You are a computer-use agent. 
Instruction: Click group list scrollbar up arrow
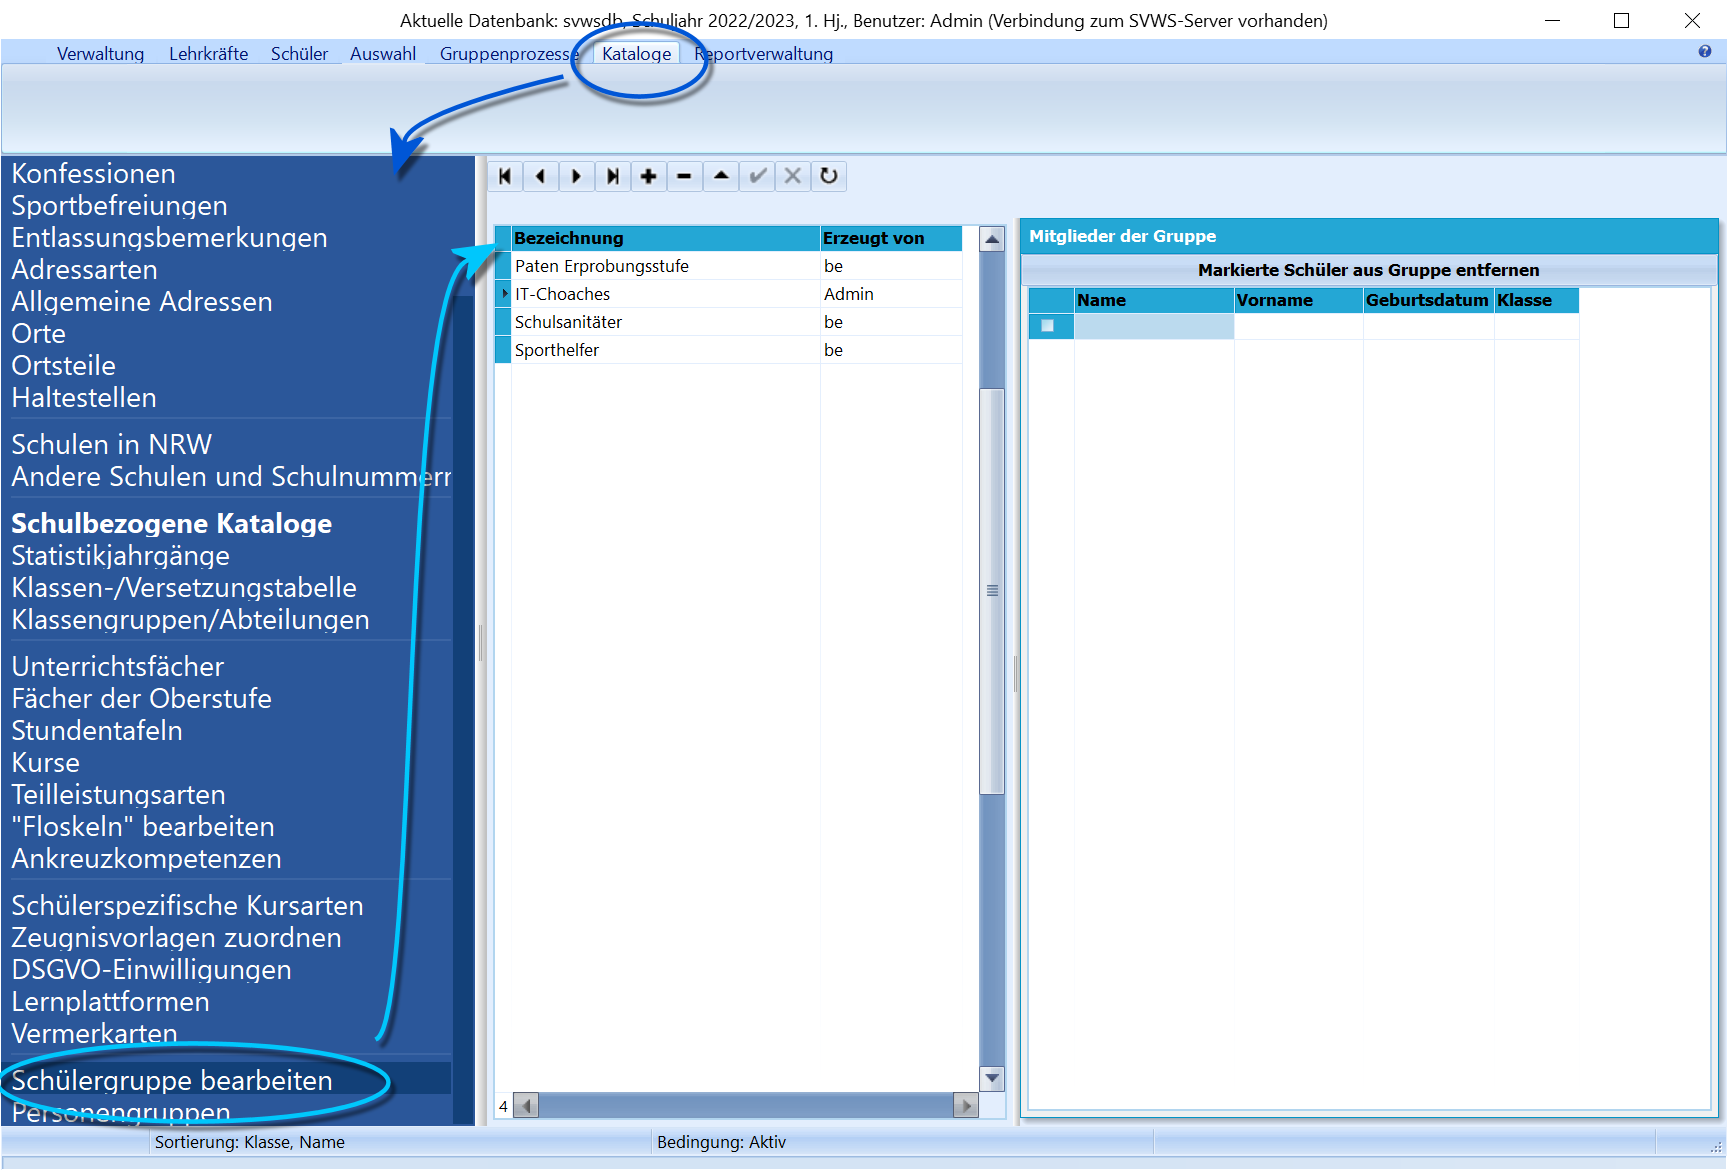pyautogui.click(x=992, y=239)
